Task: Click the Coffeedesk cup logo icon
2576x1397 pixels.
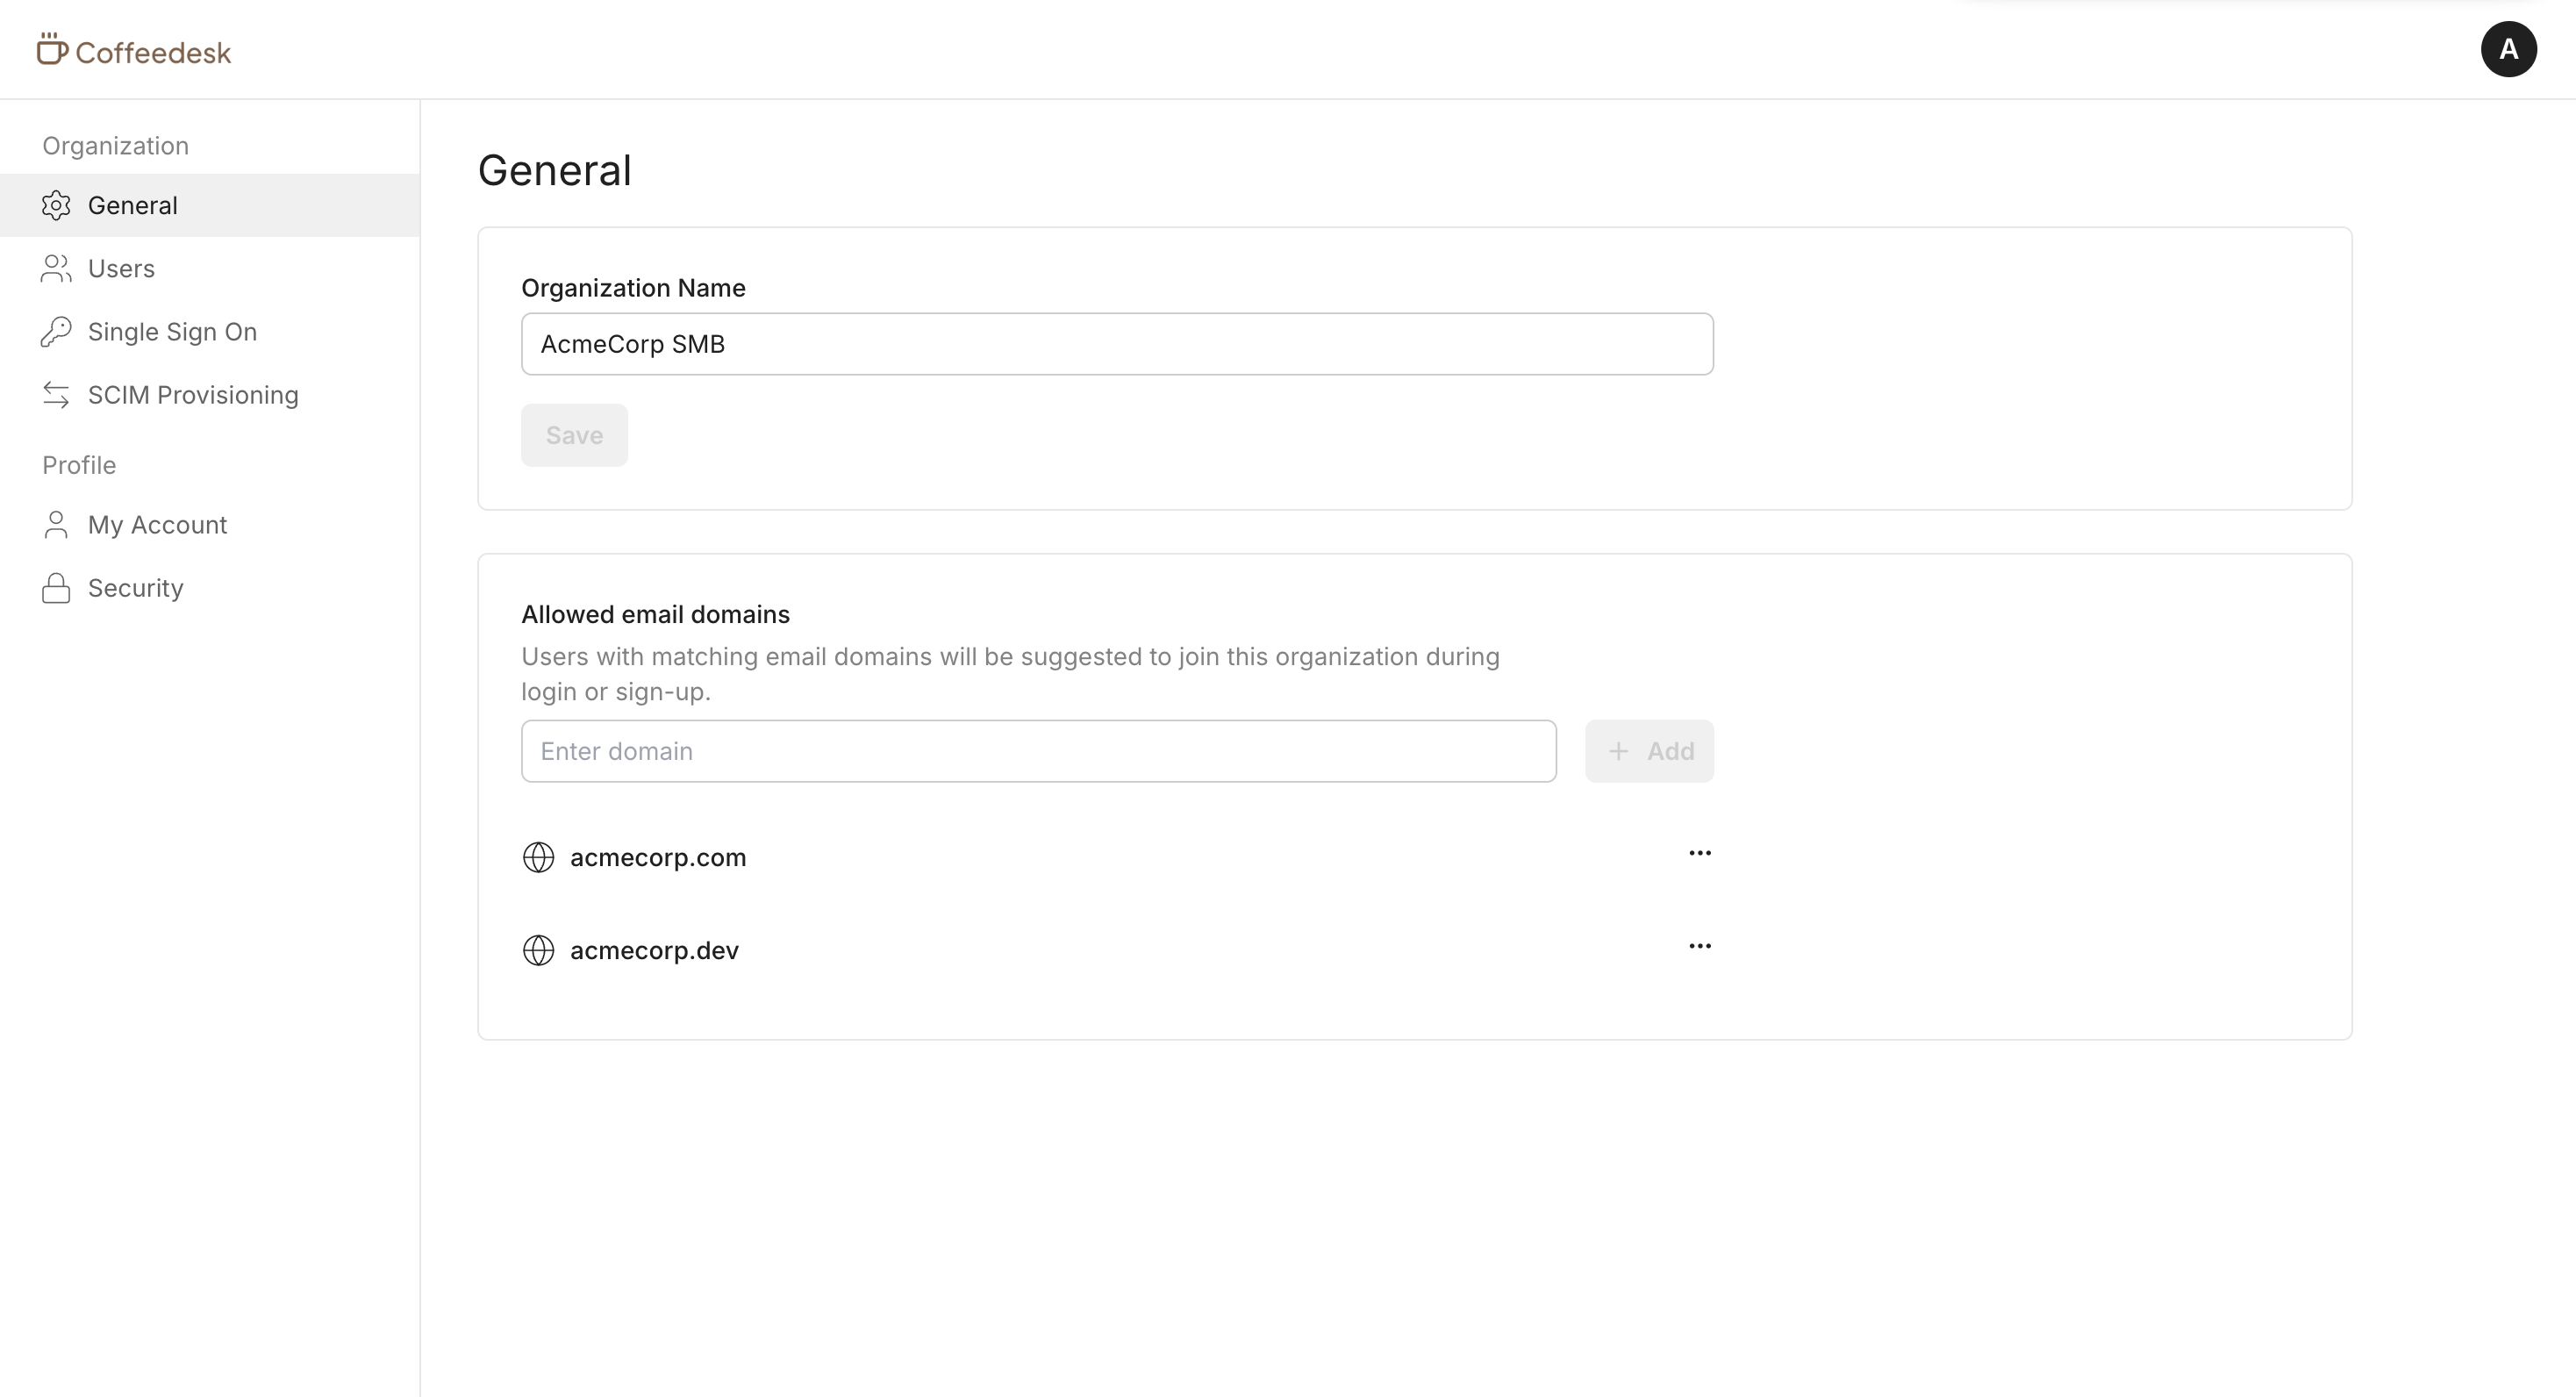Action: pos(52,49)
